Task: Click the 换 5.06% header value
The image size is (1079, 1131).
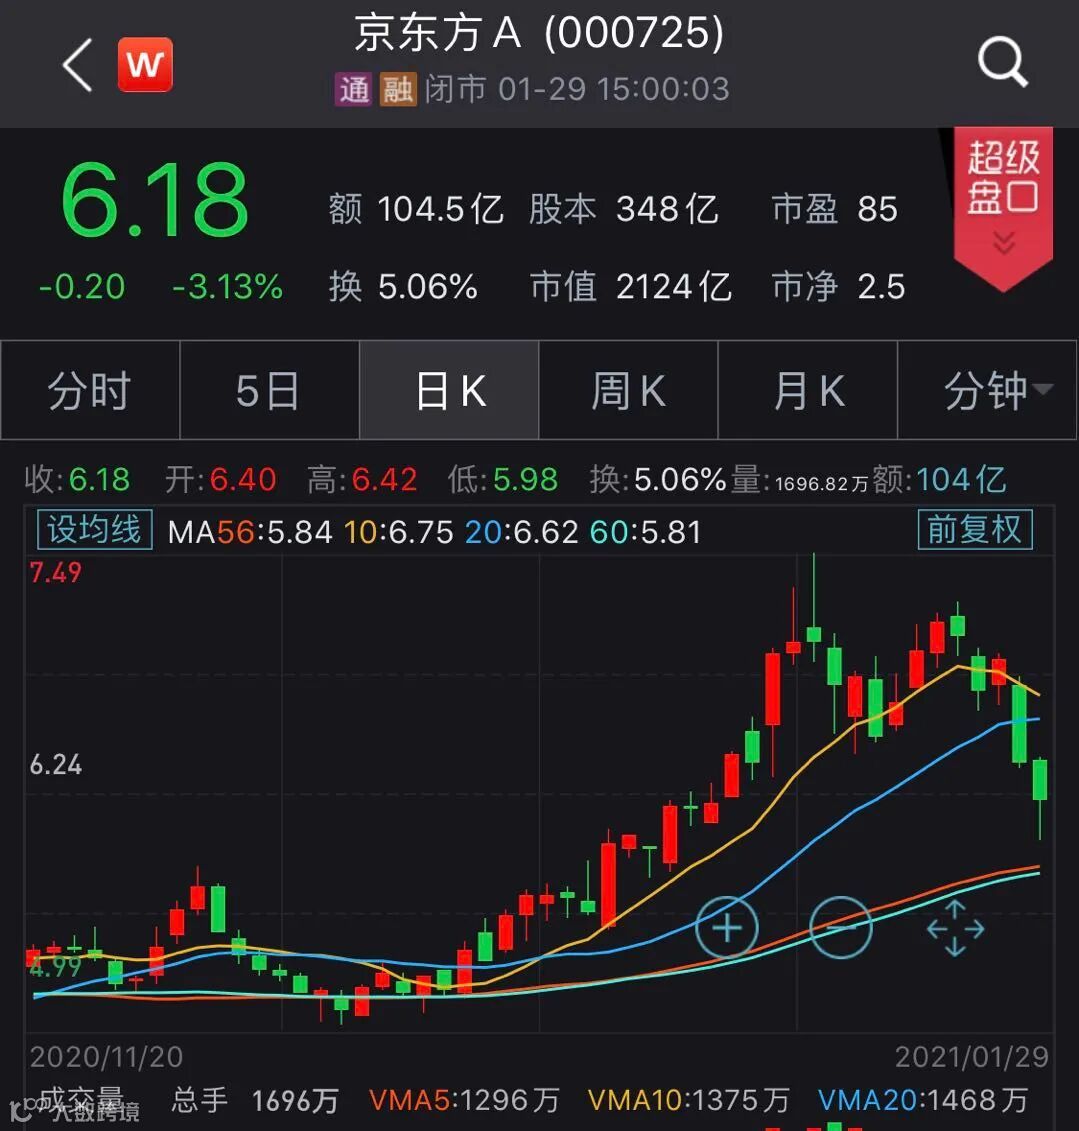Action: pos(403,286)
